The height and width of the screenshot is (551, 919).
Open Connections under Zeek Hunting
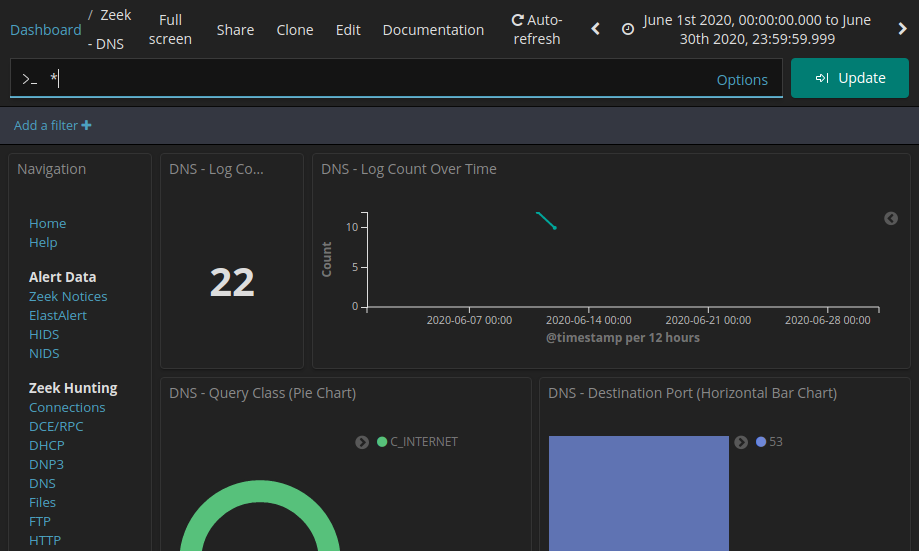click(x=67, y=407)
